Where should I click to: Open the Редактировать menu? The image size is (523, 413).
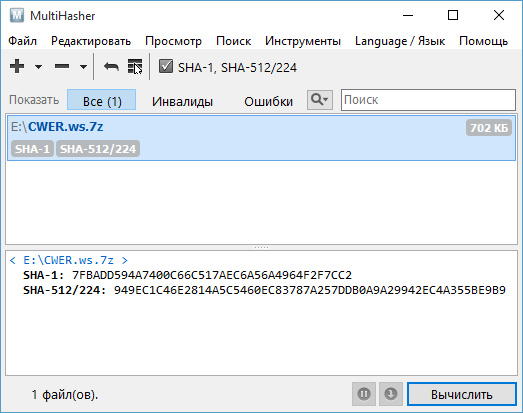(x=91, y=41)
